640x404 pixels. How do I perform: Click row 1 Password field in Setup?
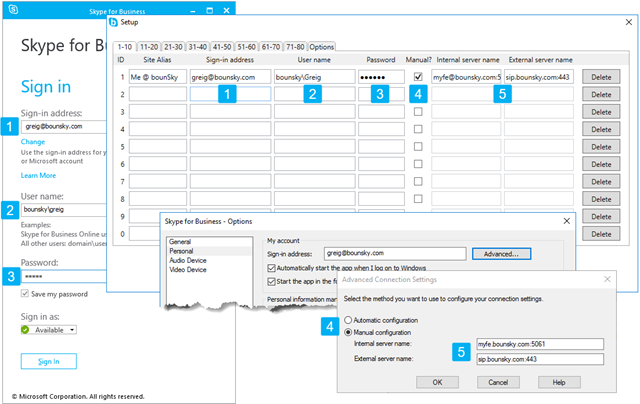tap(381, 77)
